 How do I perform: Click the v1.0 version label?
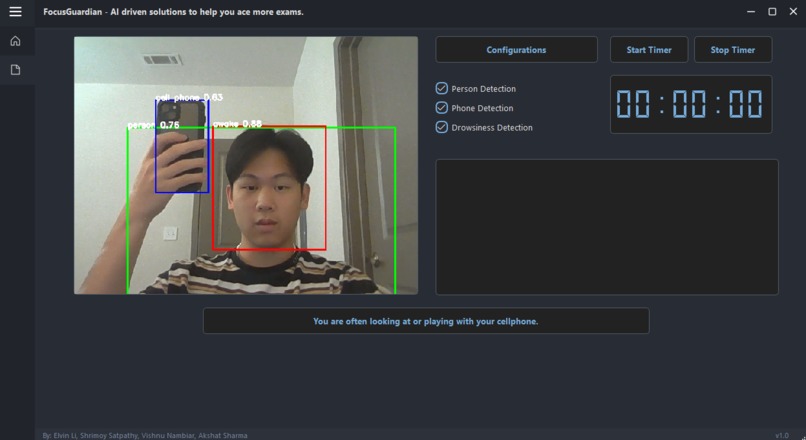[x=782, y=435]
